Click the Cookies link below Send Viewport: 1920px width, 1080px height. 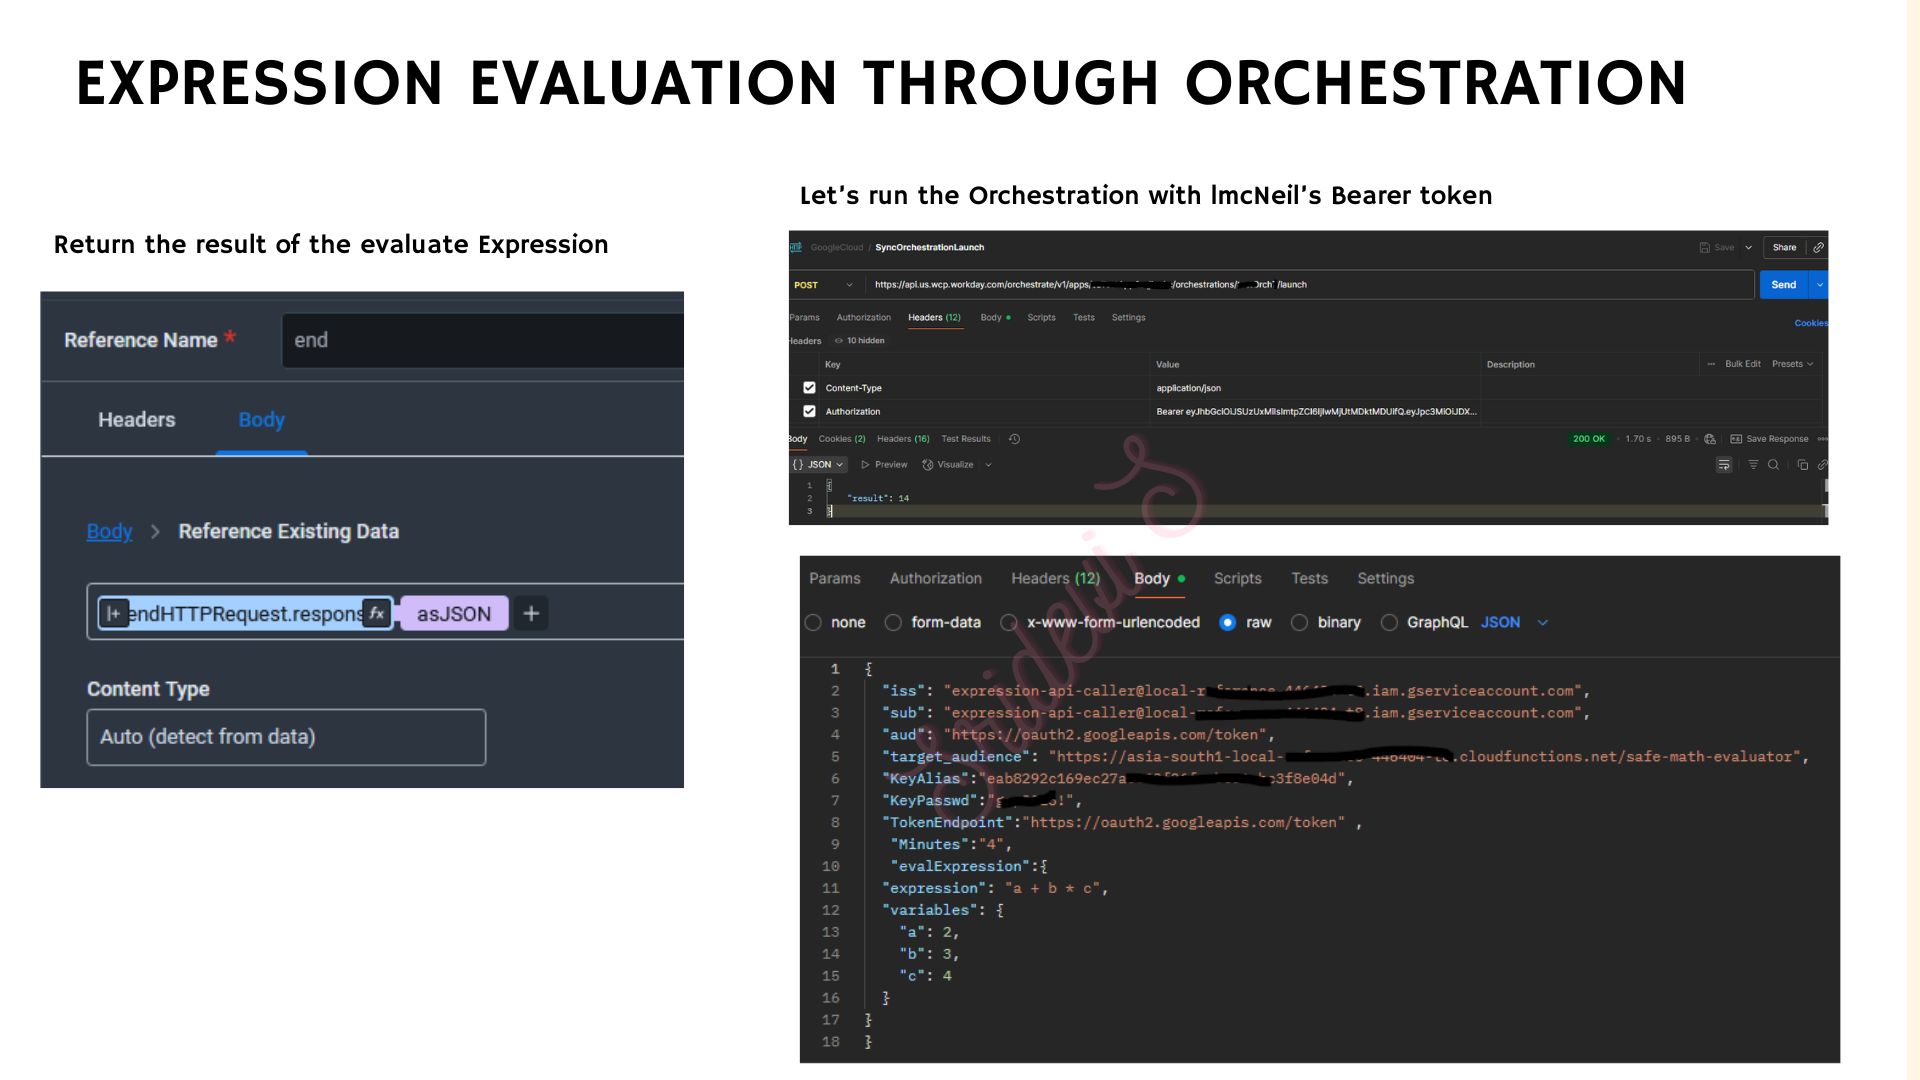click(1811, 323)
